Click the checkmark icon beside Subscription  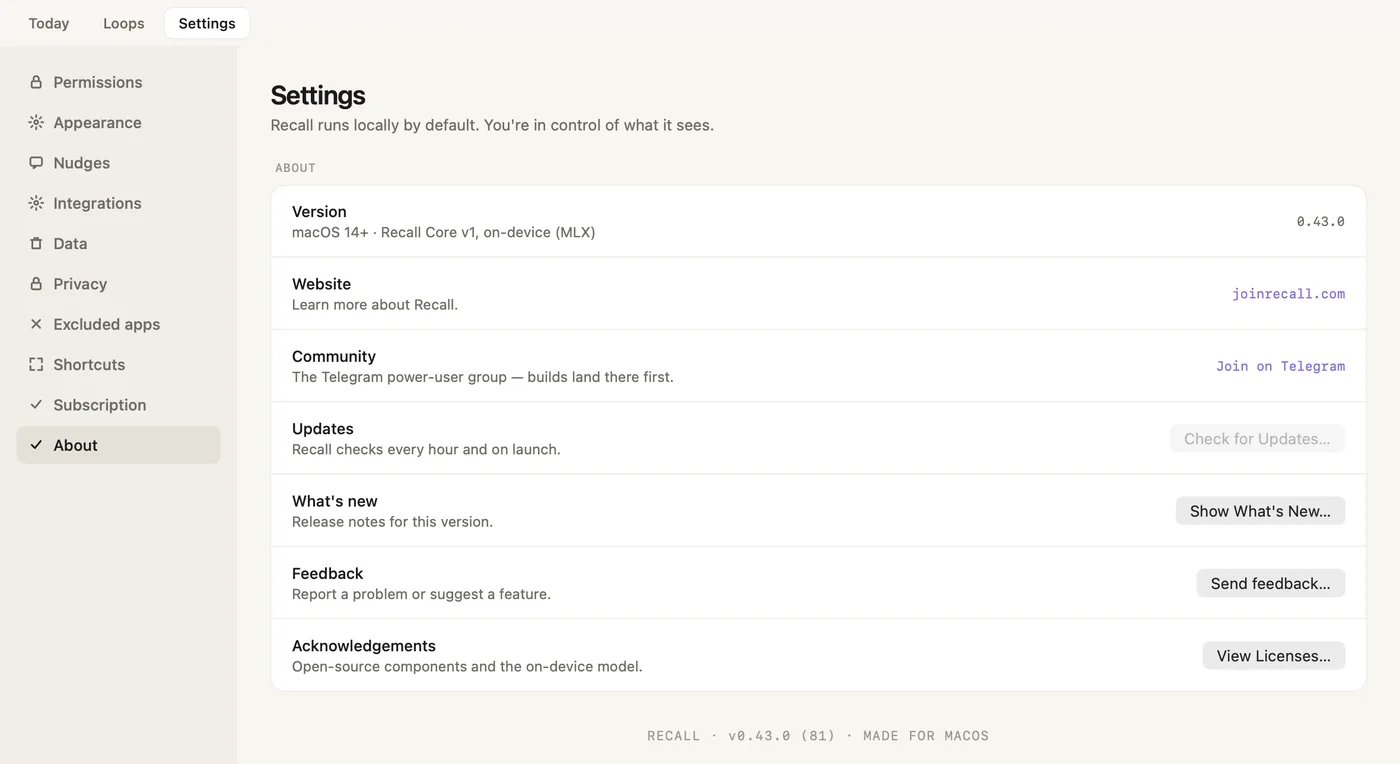36,404
